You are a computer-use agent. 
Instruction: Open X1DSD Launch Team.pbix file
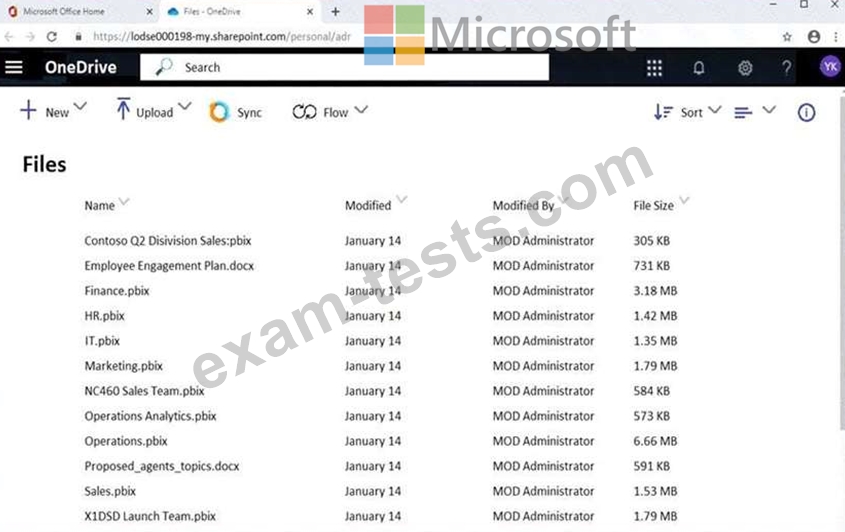pos(150,516)
